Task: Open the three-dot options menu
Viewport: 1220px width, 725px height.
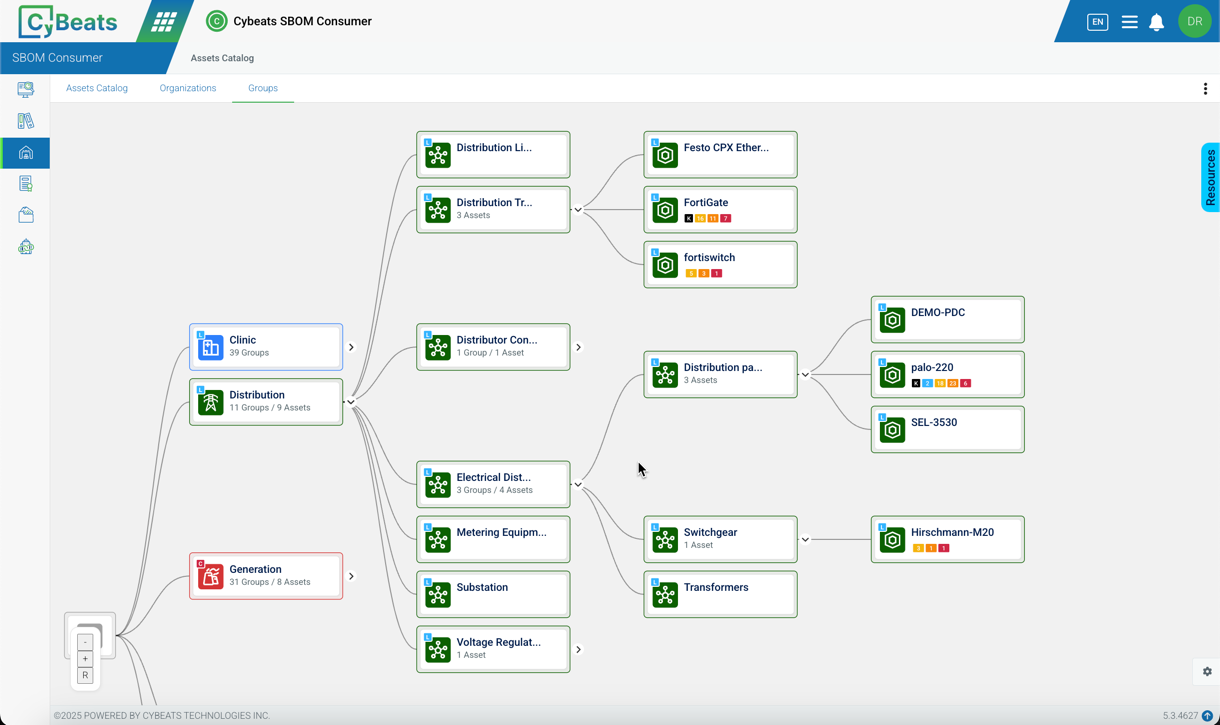Action: [1205, 89]
